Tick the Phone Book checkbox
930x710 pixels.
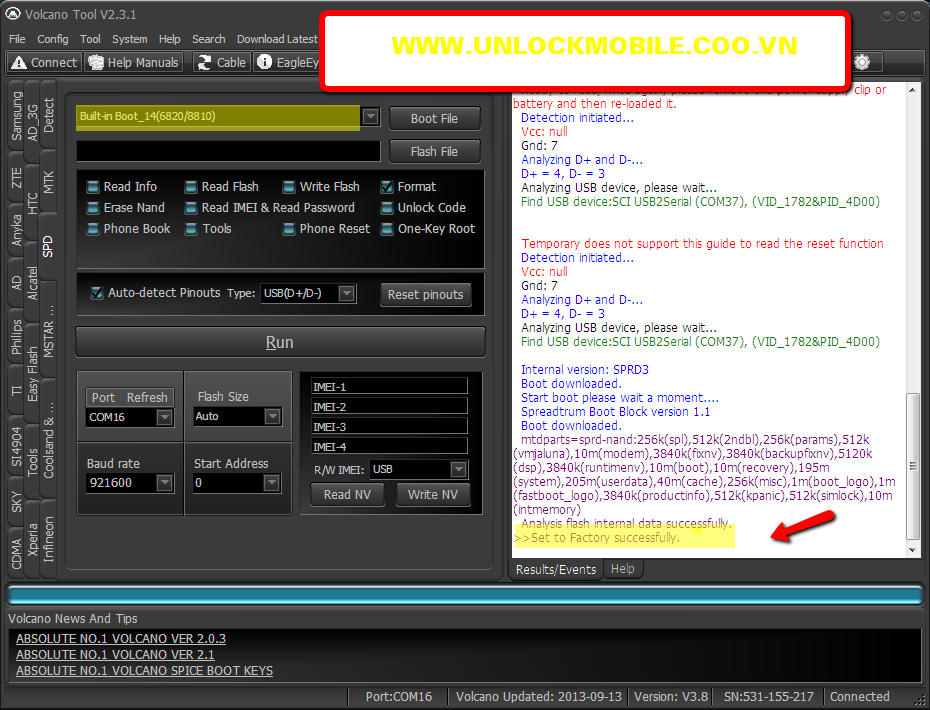pyautogui.click(x=93, y=228)
